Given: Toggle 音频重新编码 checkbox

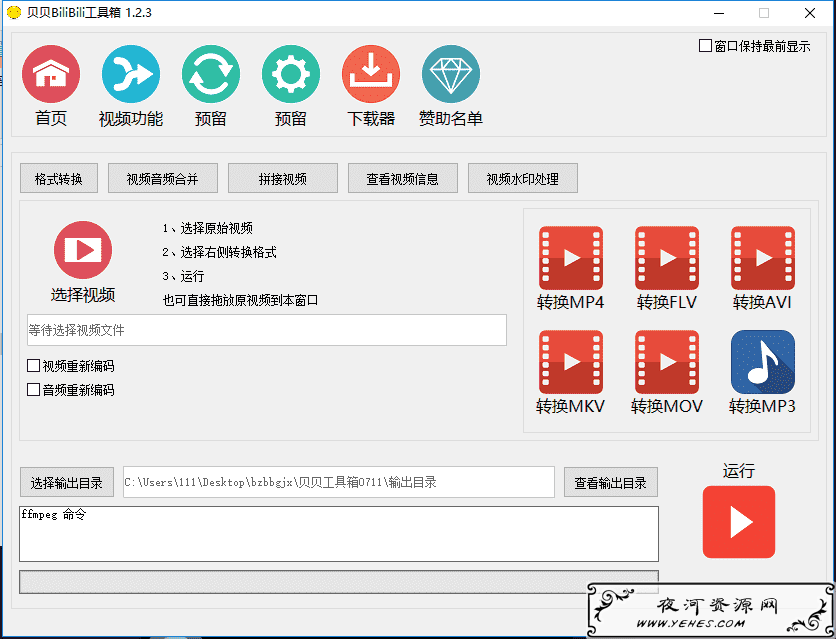Looking at the screenshot, I should pyautogui.click(x=33, y=390).
